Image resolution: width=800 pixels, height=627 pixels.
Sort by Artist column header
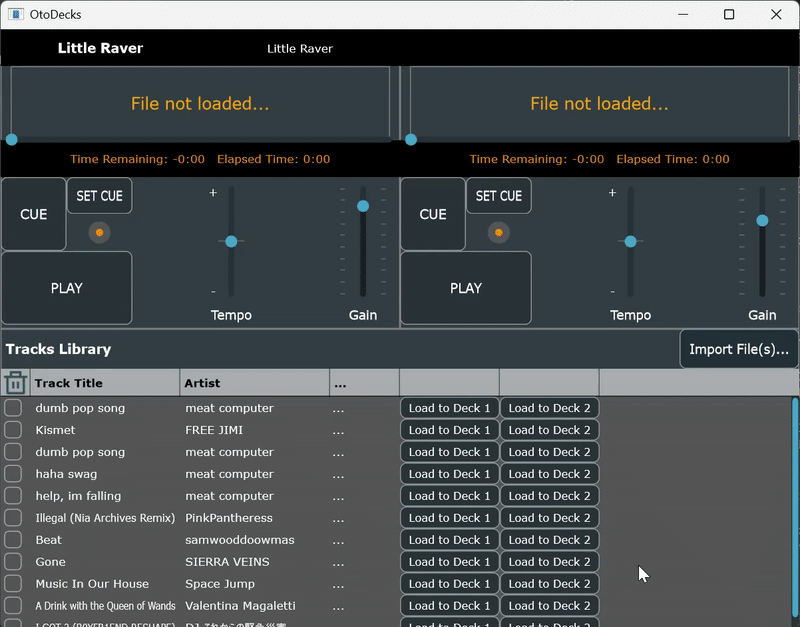tap(255, 383)
